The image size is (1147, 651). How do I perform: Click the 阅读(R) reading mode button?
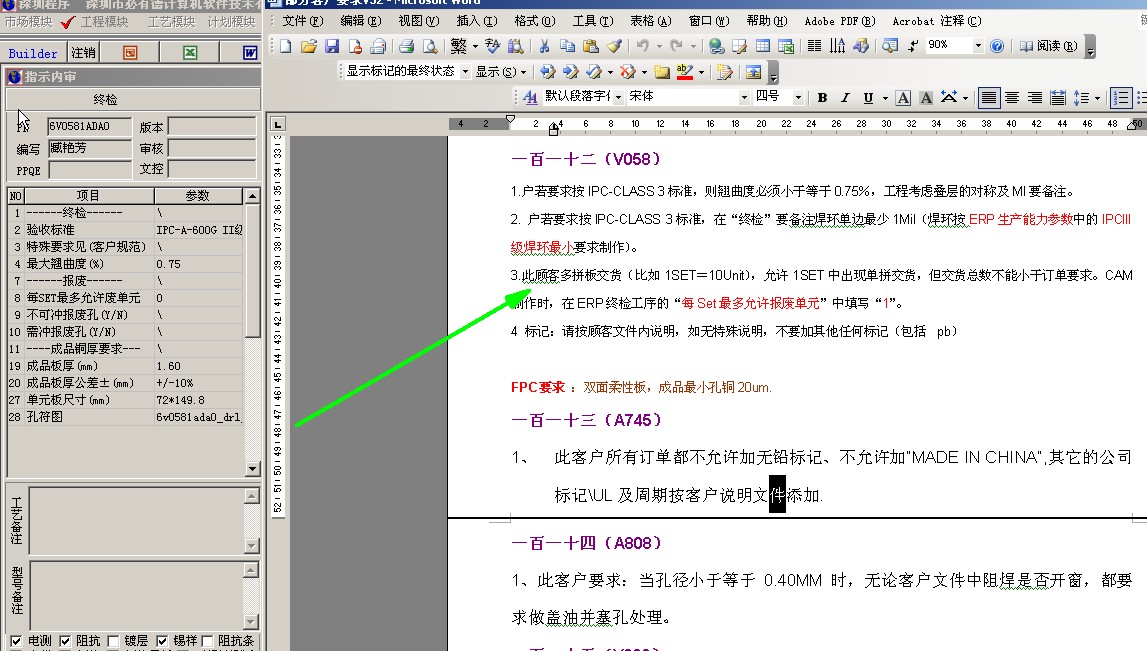pyautogui.click(x=1048, y=46)
